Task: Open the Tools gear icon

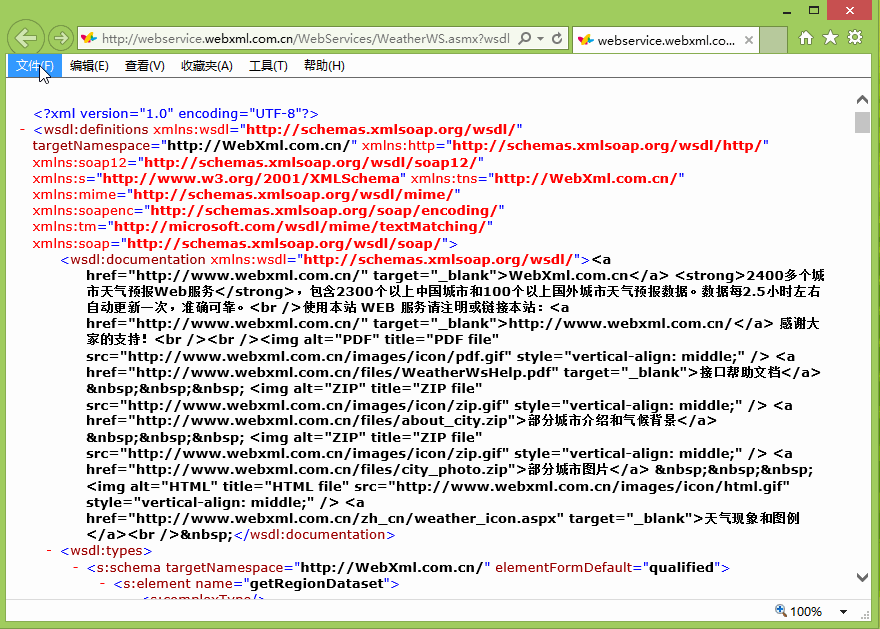Action: tap(855, 38)
